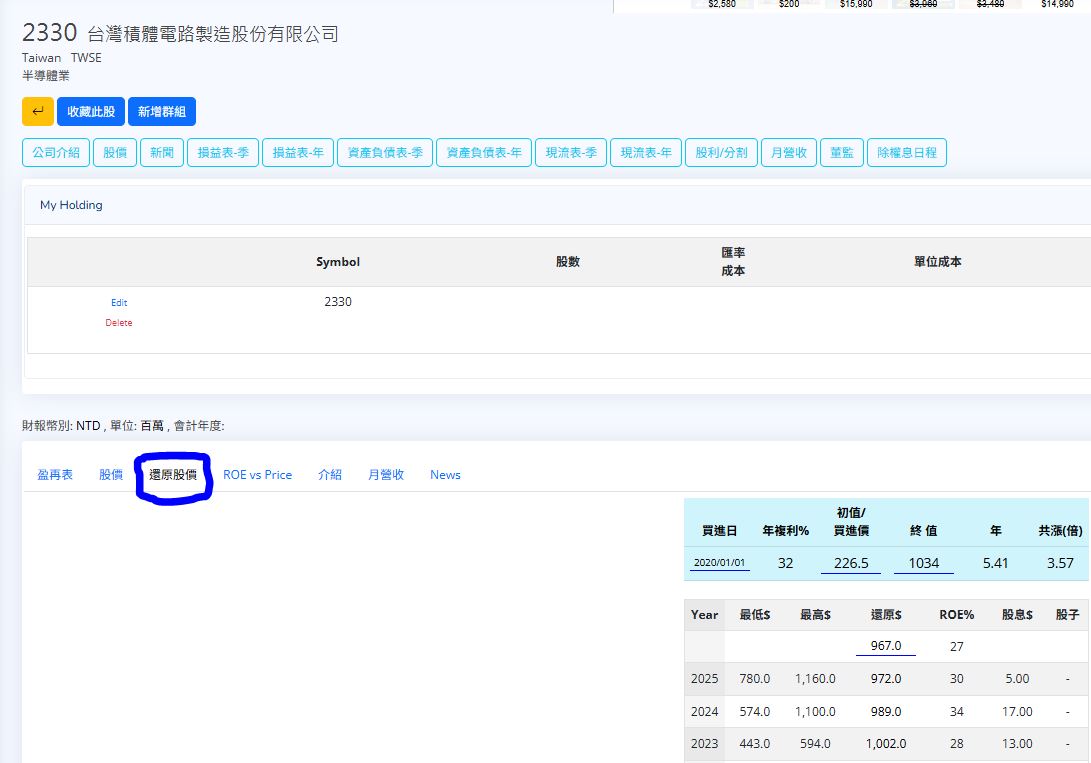Open 損益表-年 report
This screenshot has width=1091, height=763.
click(298, 152)
